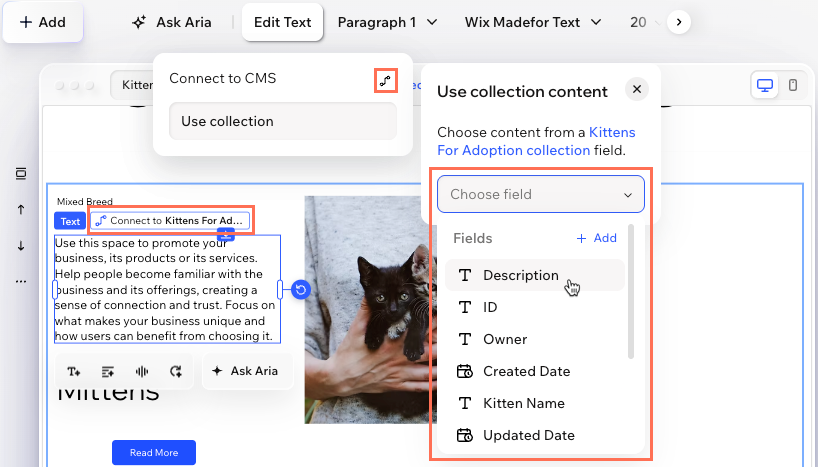This screenshot has height=467, width=818.
Task: Click the fields list scrollbar
Action: coord(631,292)
